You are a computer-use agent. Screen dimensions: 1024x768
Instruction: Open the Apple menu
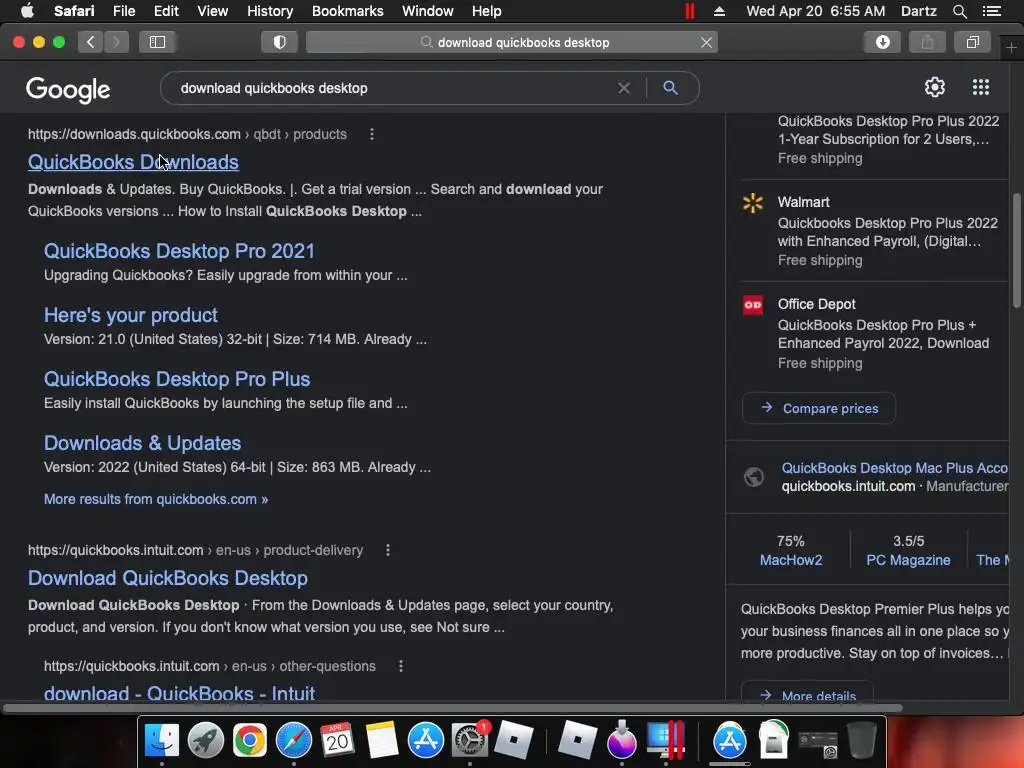[27, 11]
